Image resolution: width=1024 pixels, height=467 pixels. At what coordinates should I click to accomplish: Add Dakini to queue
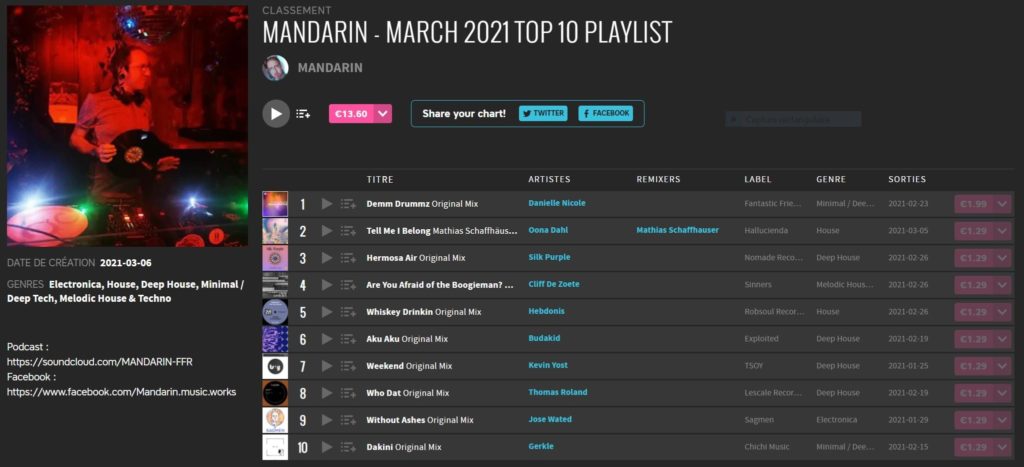point(348,447)
